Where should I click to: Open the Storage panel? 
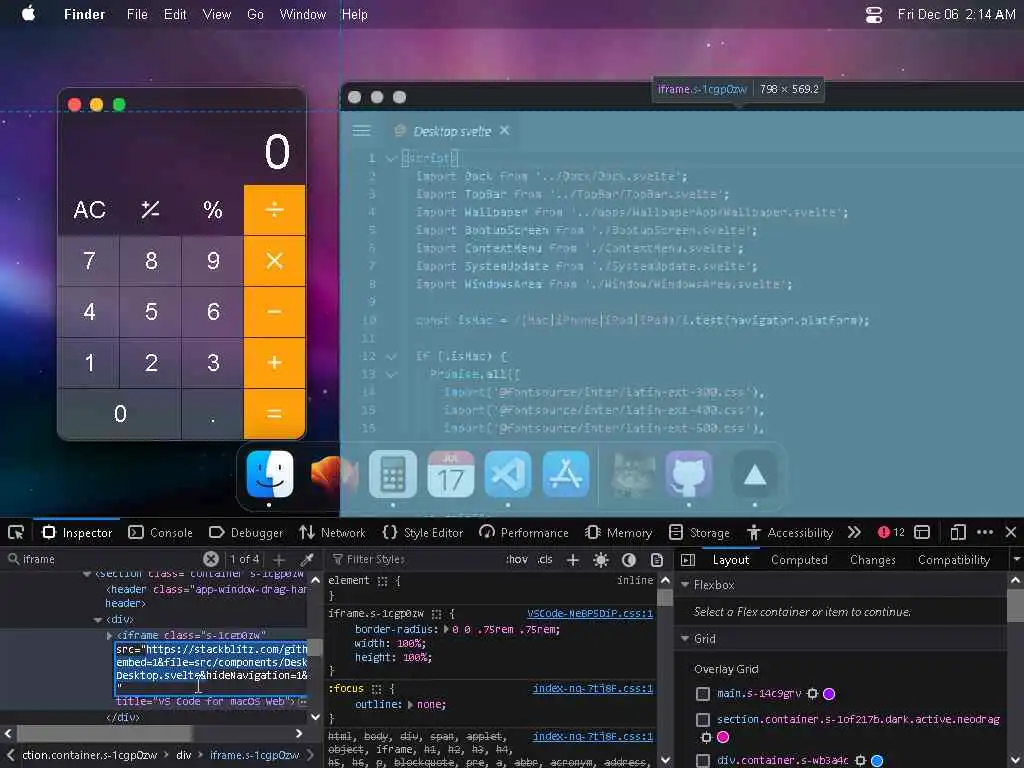(699, 532)
